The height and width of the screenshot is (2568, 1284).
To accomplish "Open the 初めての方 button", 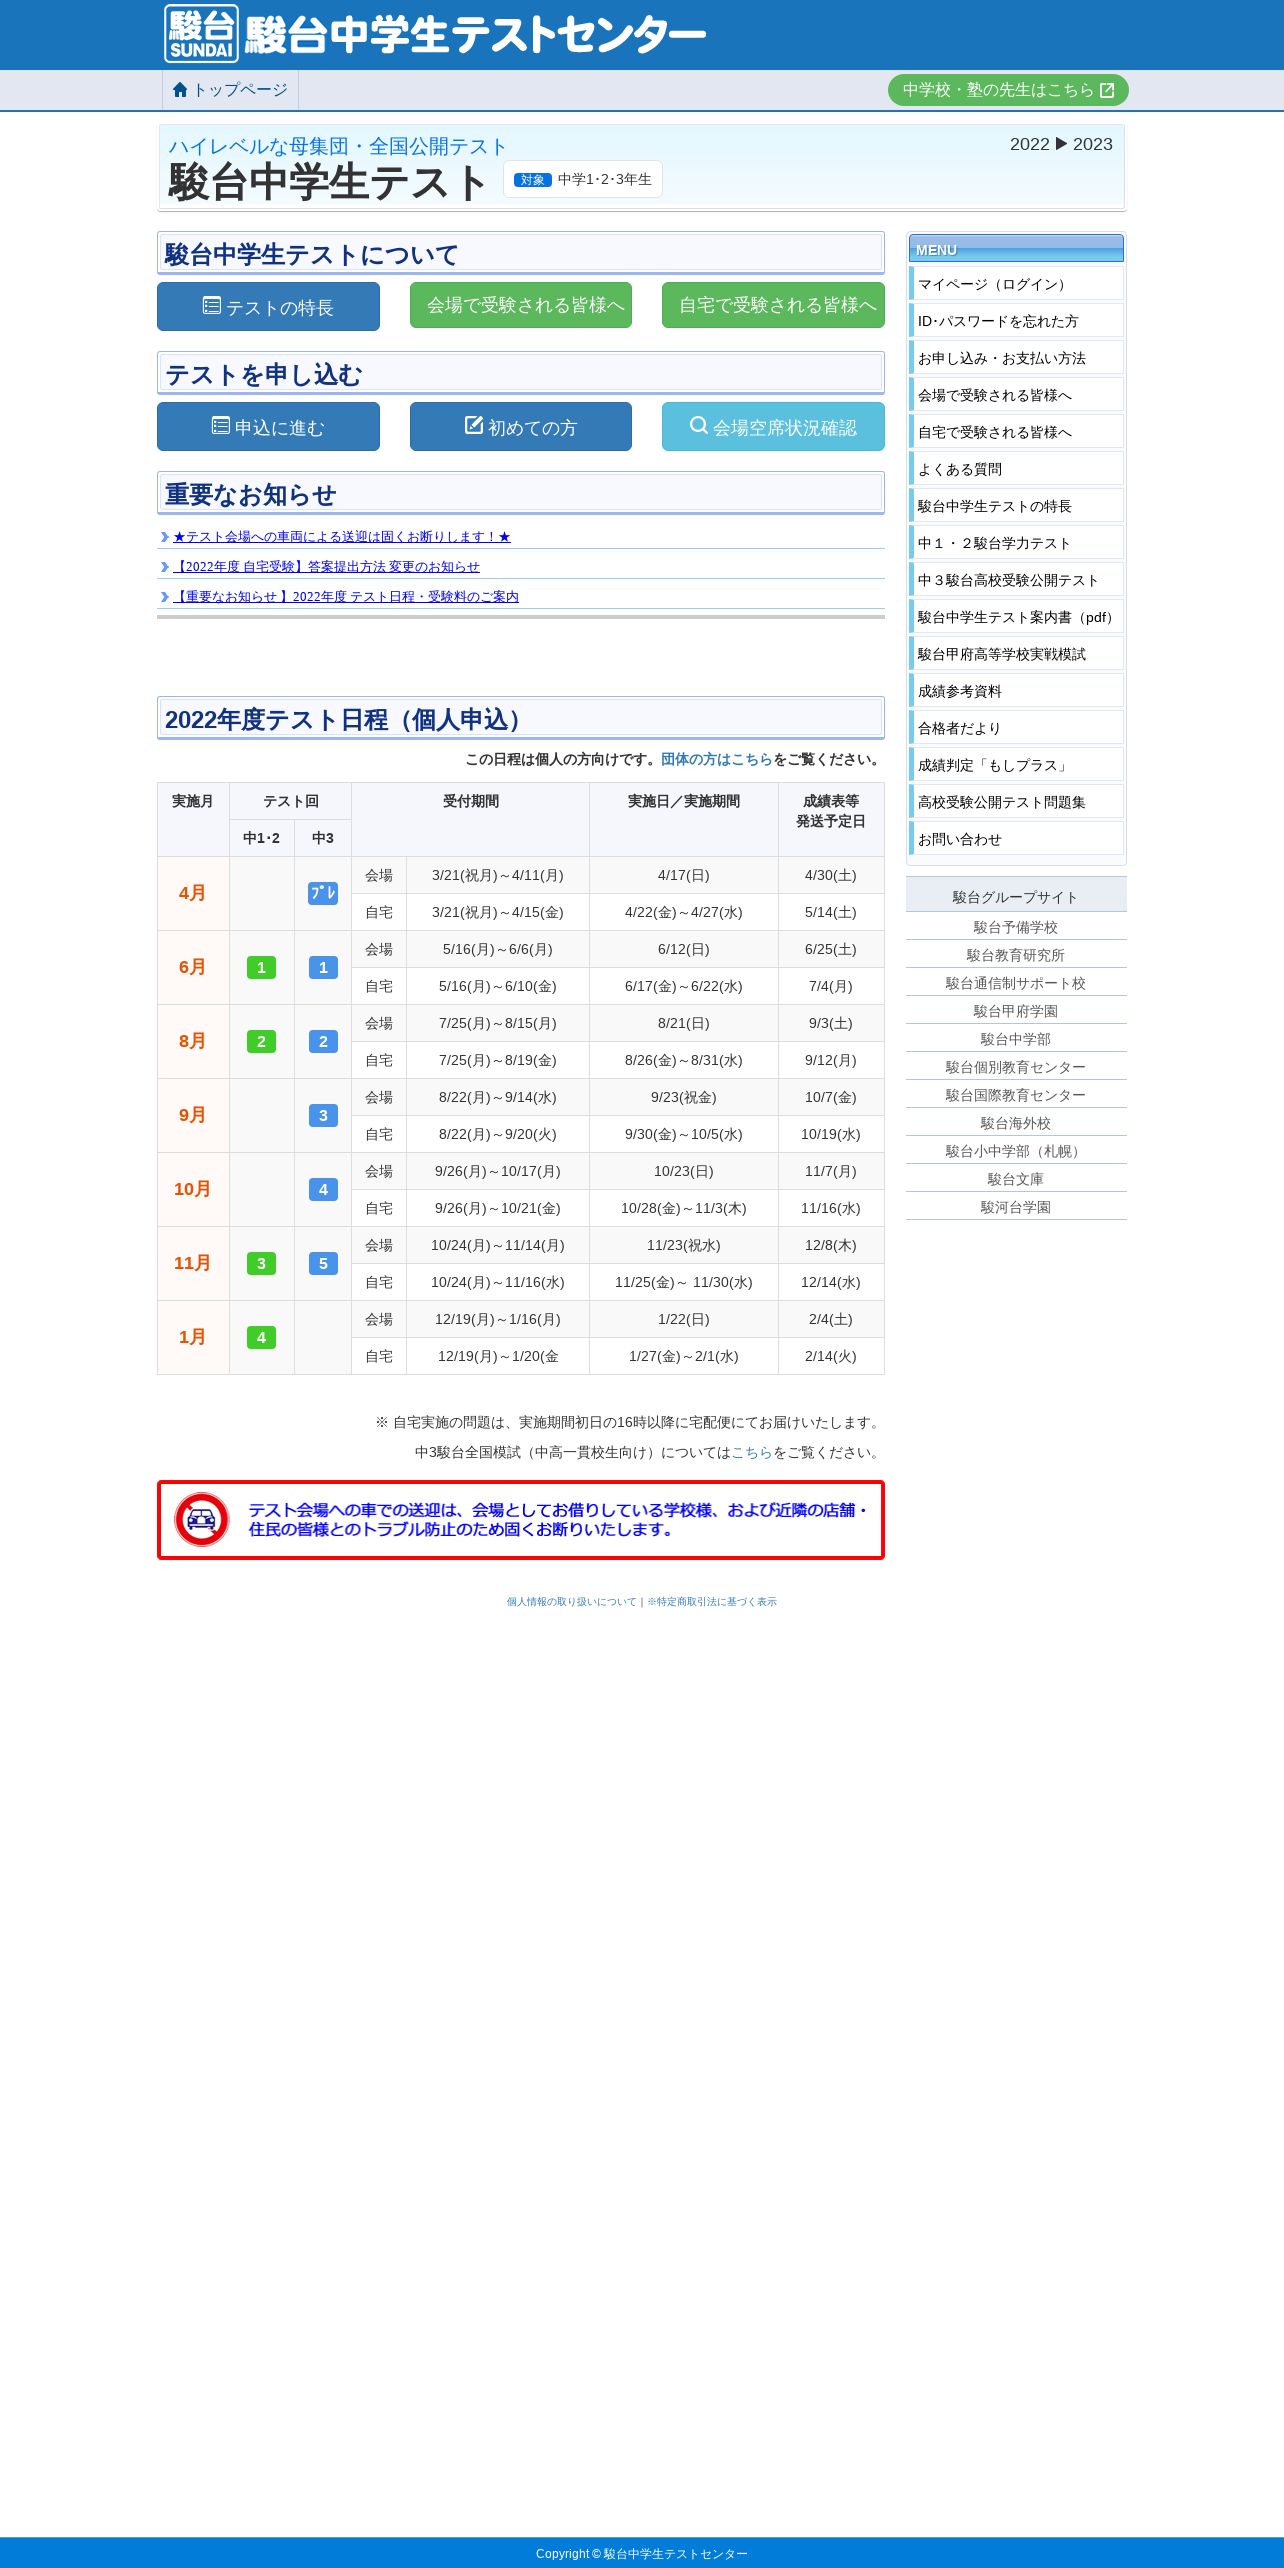I will click(x=521, y=426).
